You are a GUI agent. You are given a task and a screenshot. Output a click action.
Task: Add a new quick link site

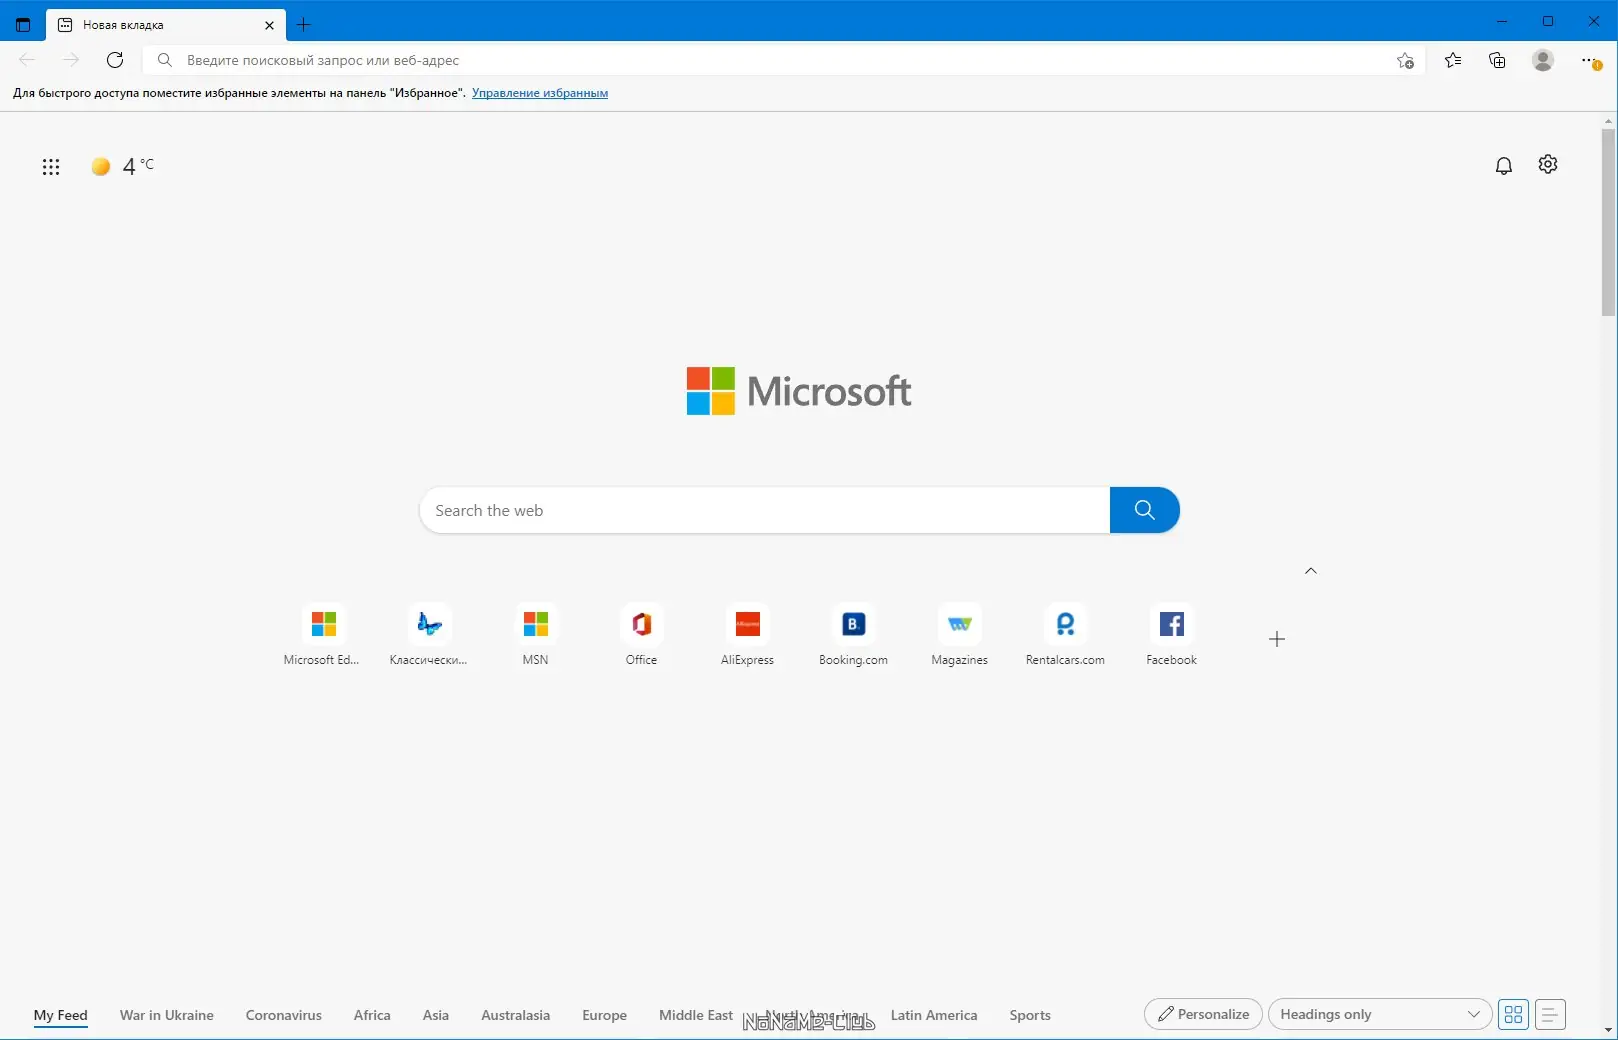[1277, 639]
